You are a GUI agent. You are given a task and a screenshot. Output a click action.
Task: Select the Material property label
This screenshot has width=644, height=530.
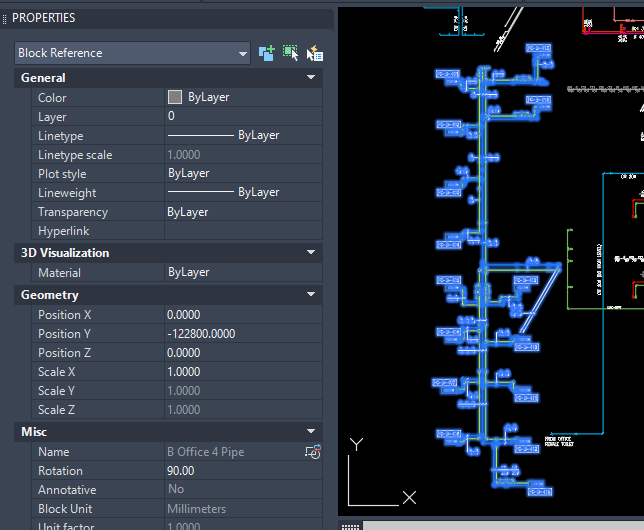pos(60,273)
